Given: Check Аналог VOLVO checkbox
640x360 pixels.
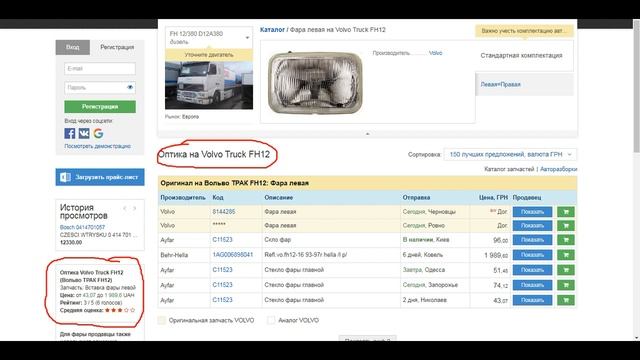Looking at the screenshot, I should [271, 320].
